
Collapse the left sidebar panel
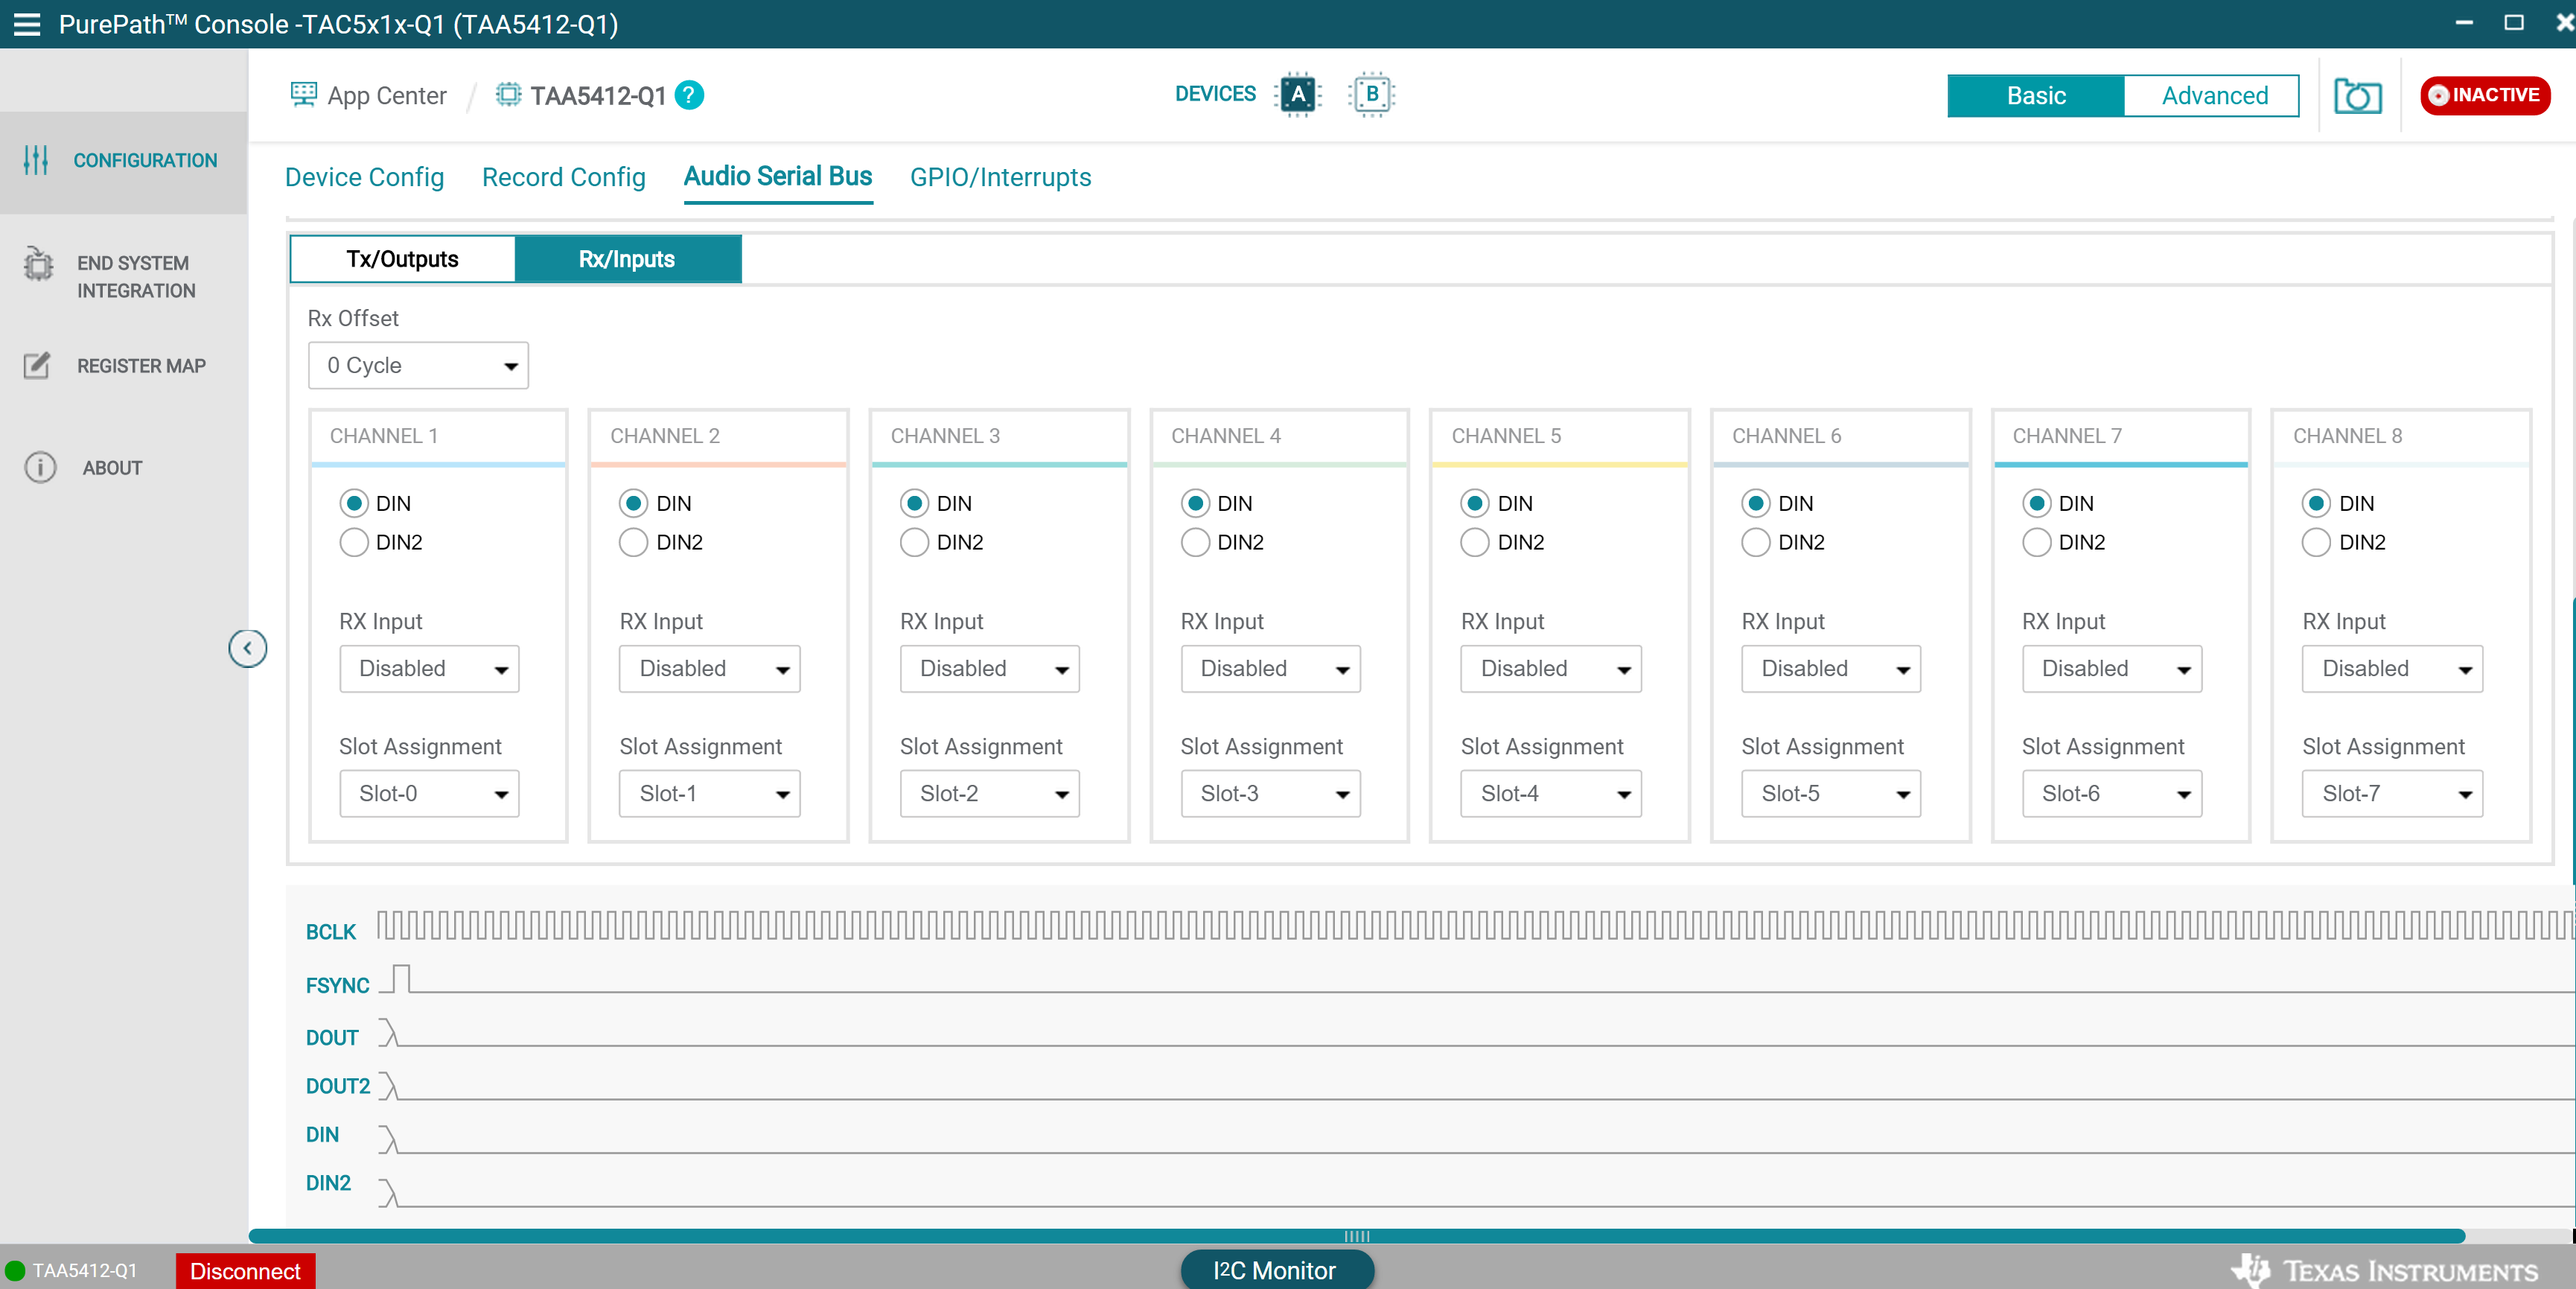click(x=246, y=648)
